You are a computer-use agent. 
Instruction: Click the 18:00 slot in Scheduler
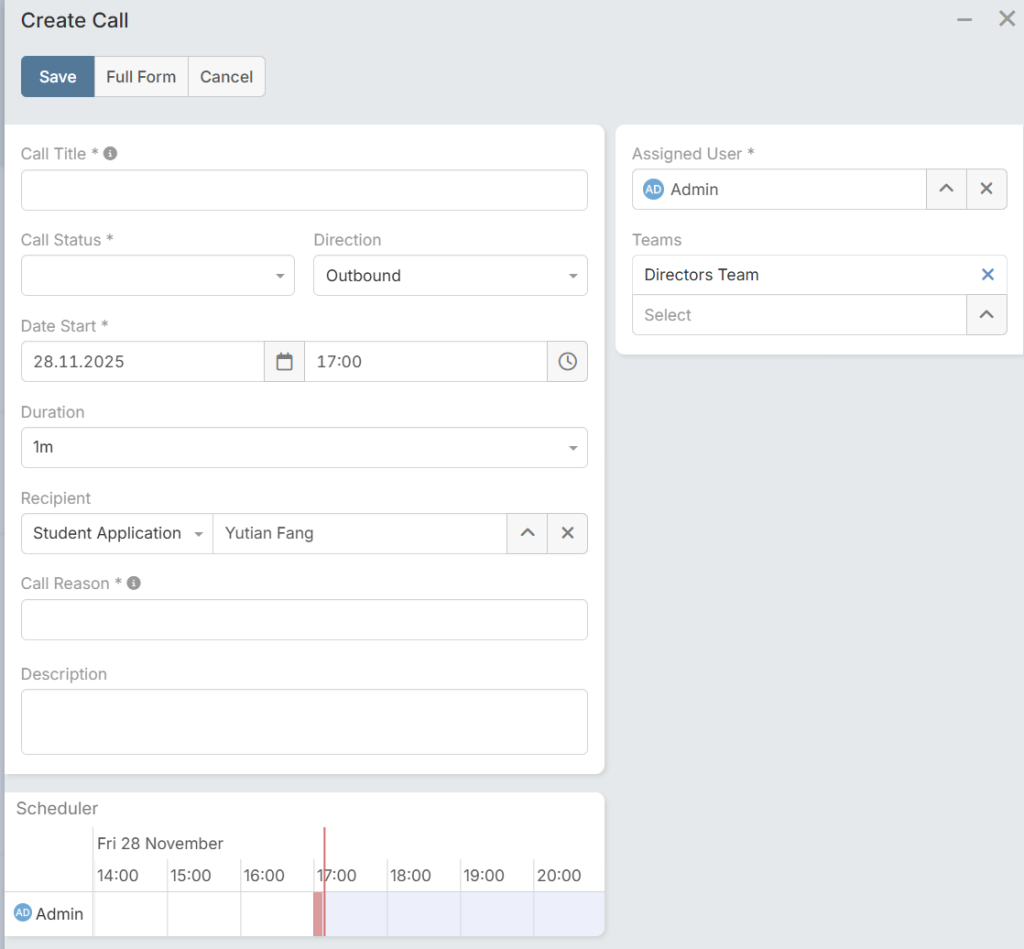pos(423,913)
